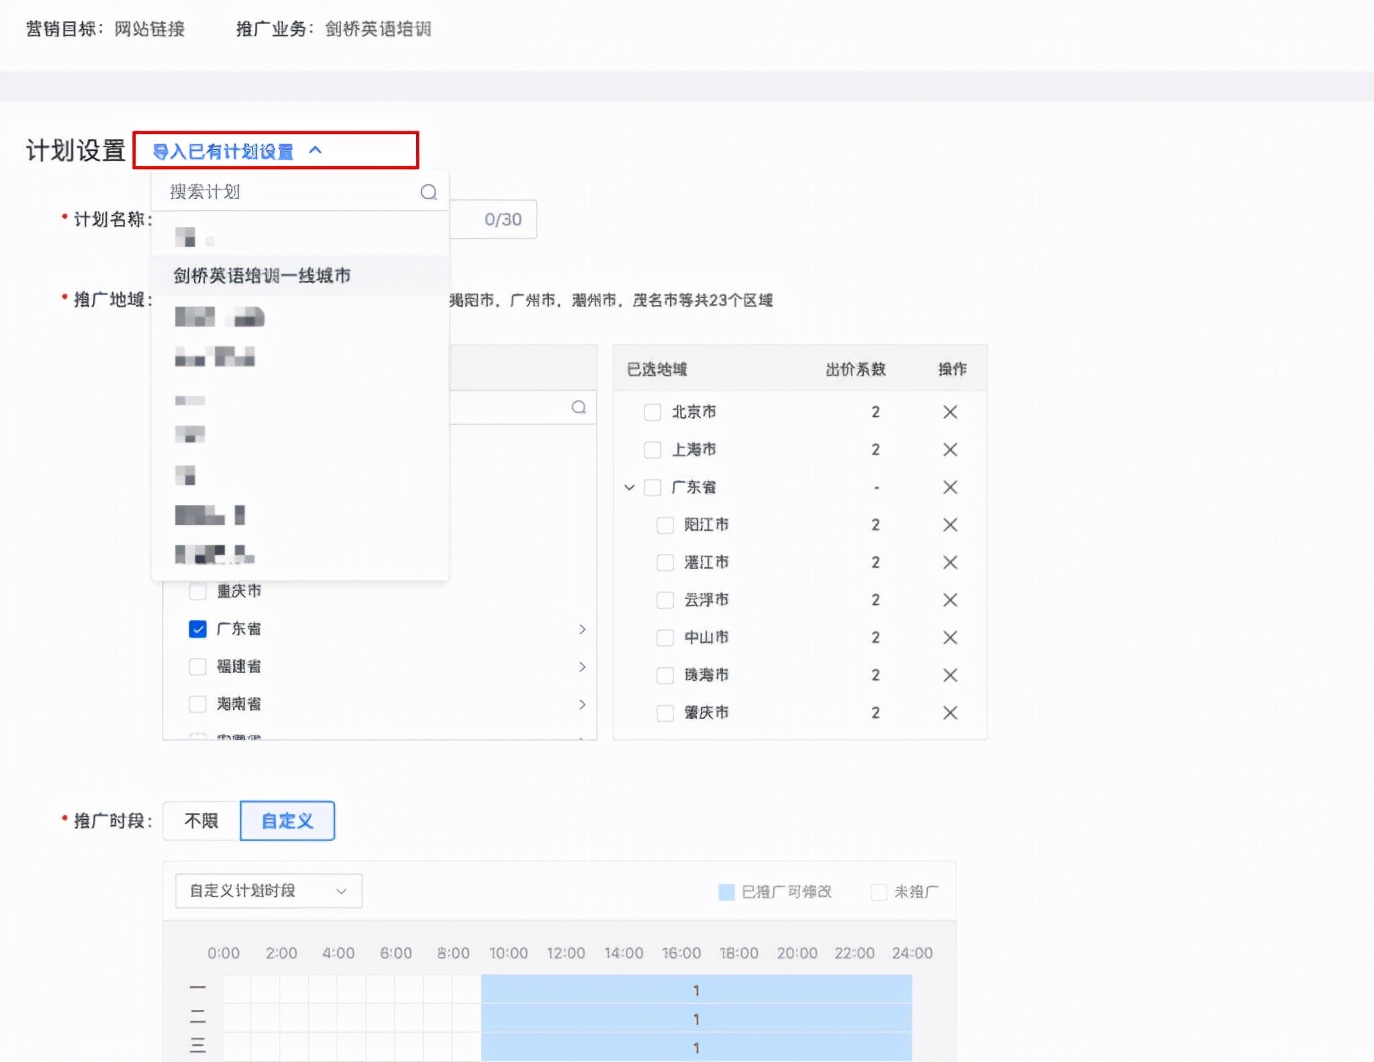Remove 上海市 using its X icon

click(949, 449)
